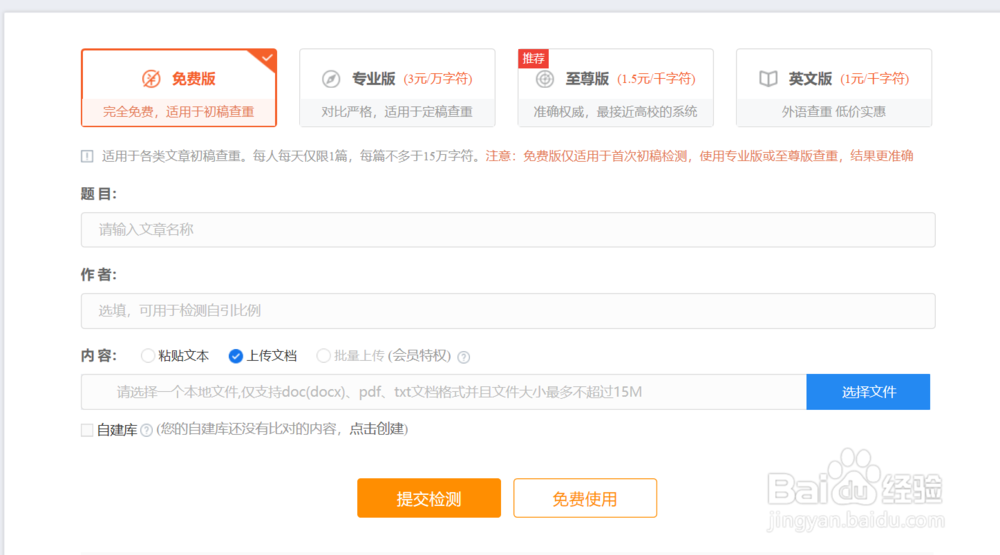This screenshot has width=1000, height=555.
Task: Click the help icon next to 批量上传
Action: (x=464, y=357)
